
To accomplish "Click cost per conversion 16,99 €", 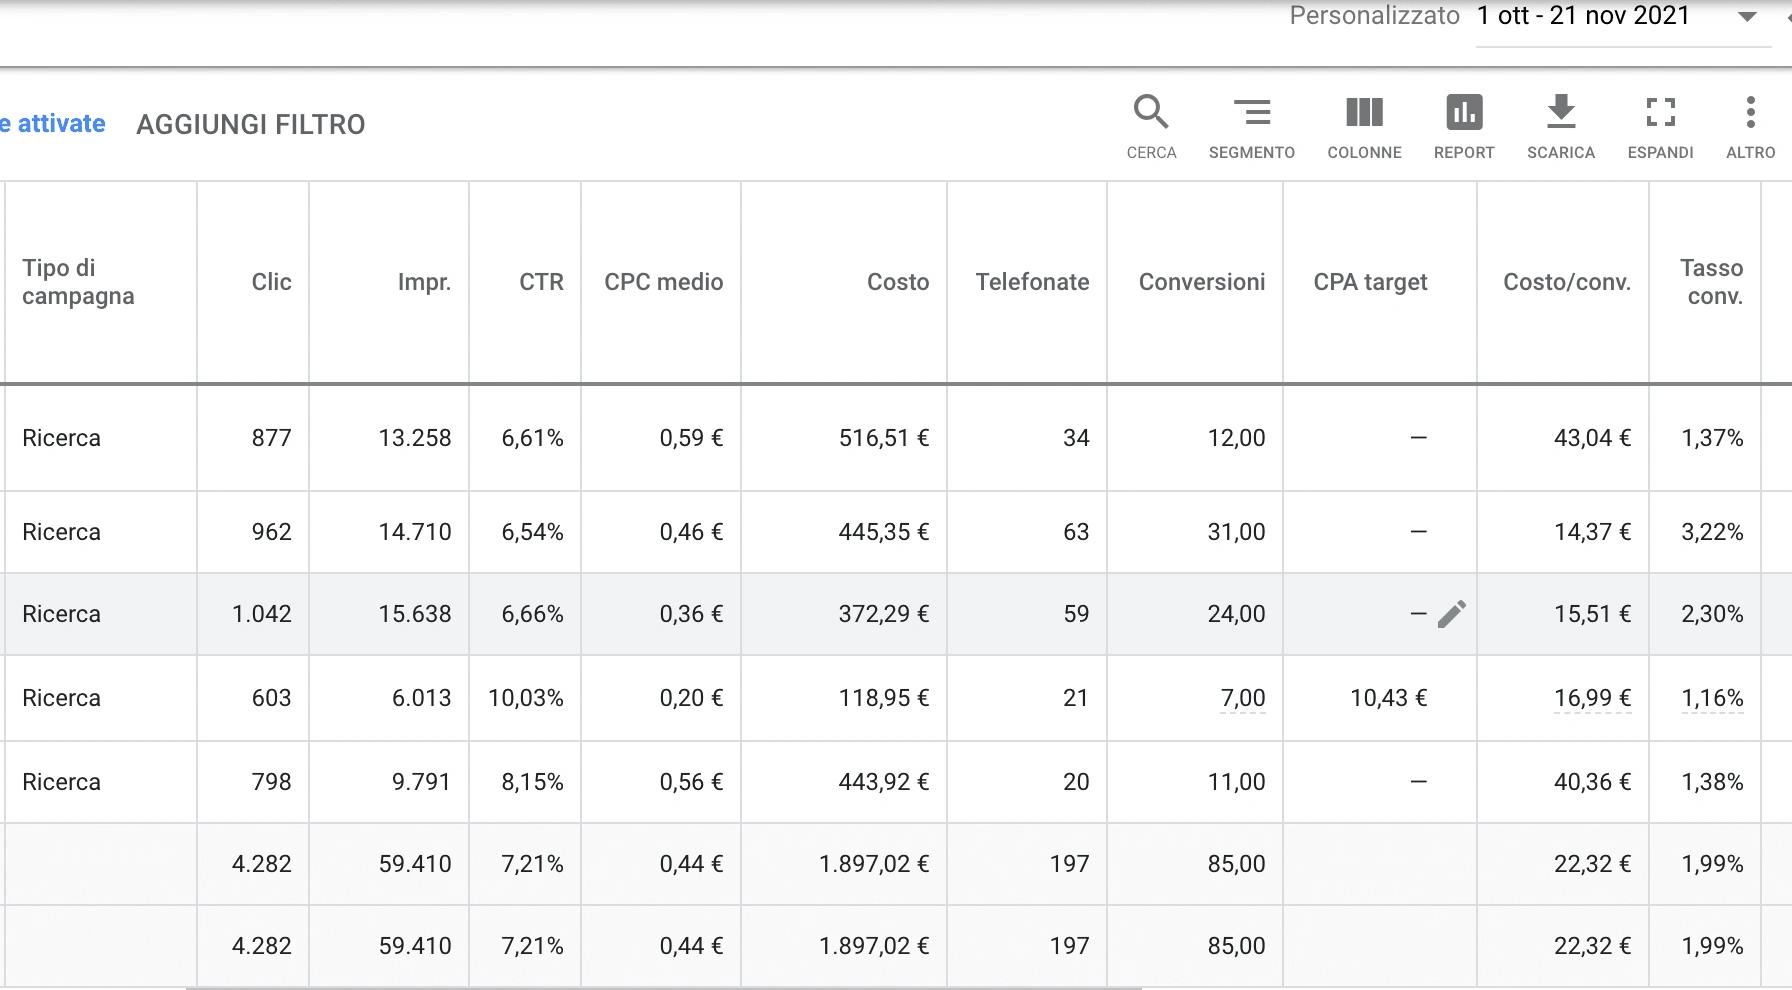I will click(x=1593, y=698).
